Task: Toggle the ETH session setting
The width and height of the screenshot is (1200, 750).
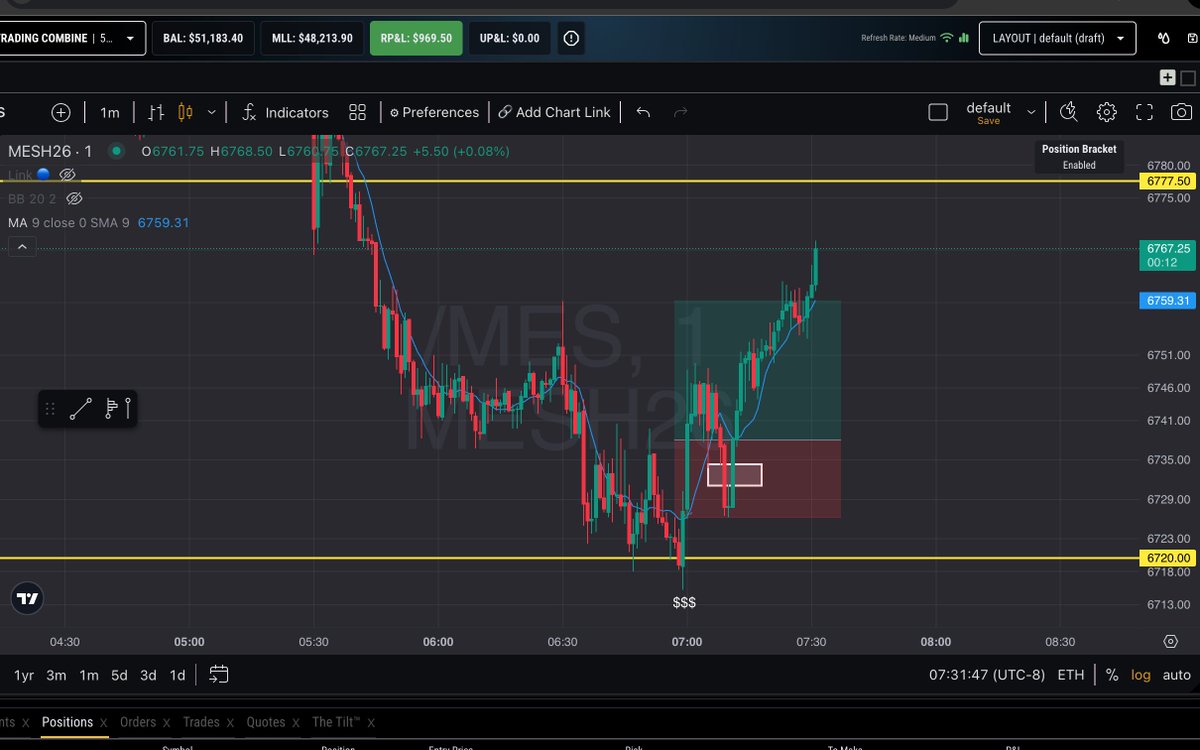Action: click(x=1071, y=675)
